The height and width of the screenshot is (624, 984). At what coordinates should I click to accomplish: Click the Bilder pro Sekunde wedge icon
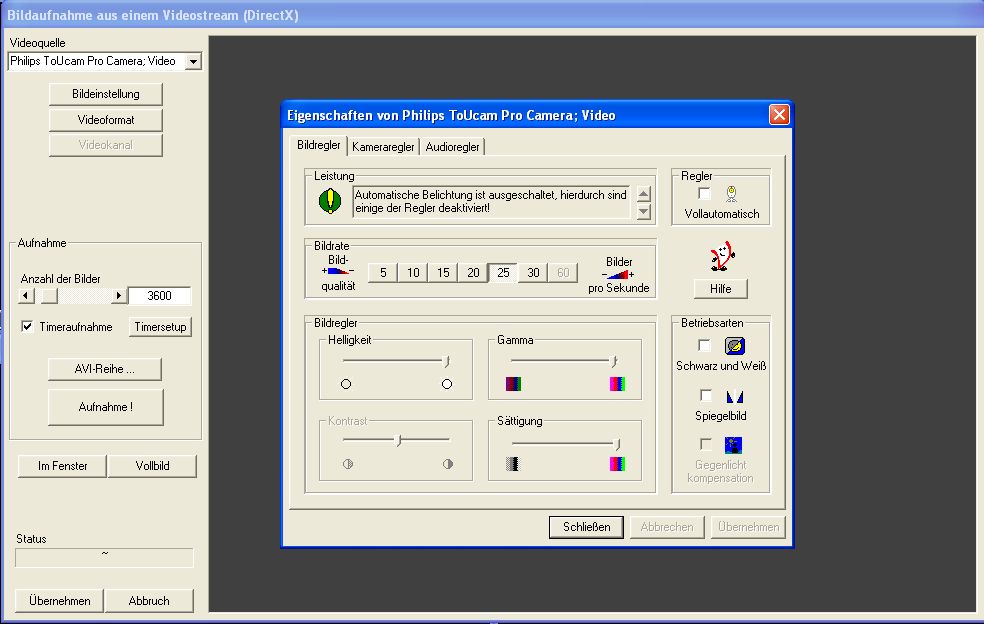point(618,274)
